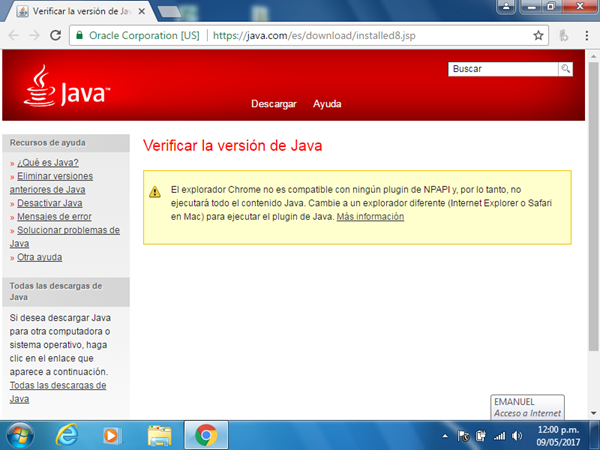Open the network signal tray icon
600x450 pixels.
499,435
